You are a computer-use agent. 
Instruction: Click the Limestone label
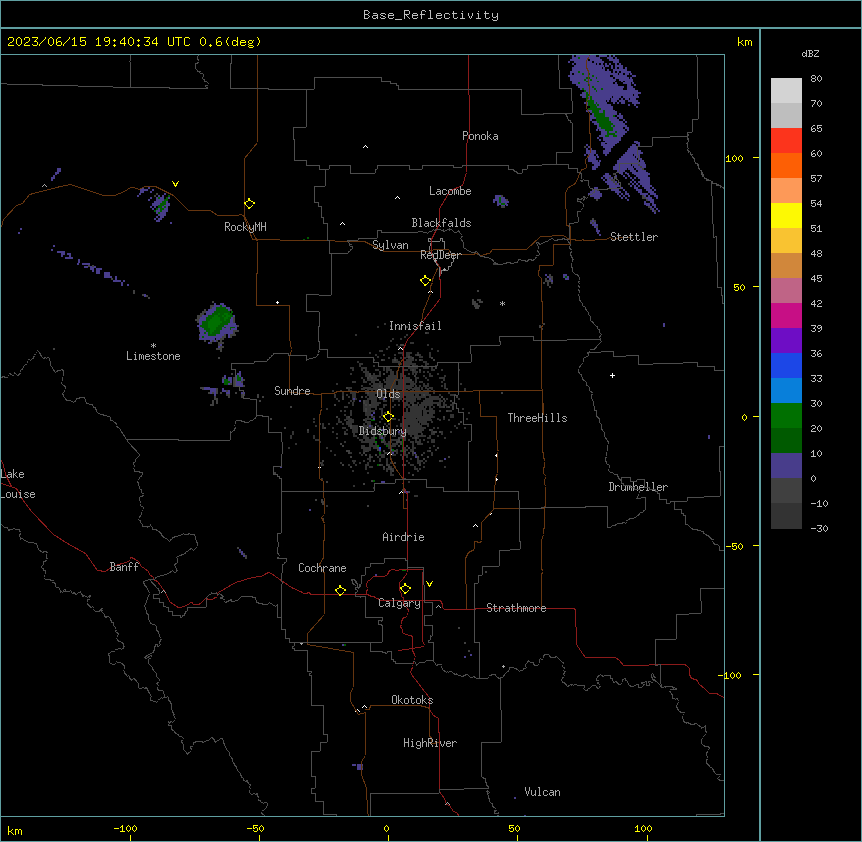click(153, 356)
